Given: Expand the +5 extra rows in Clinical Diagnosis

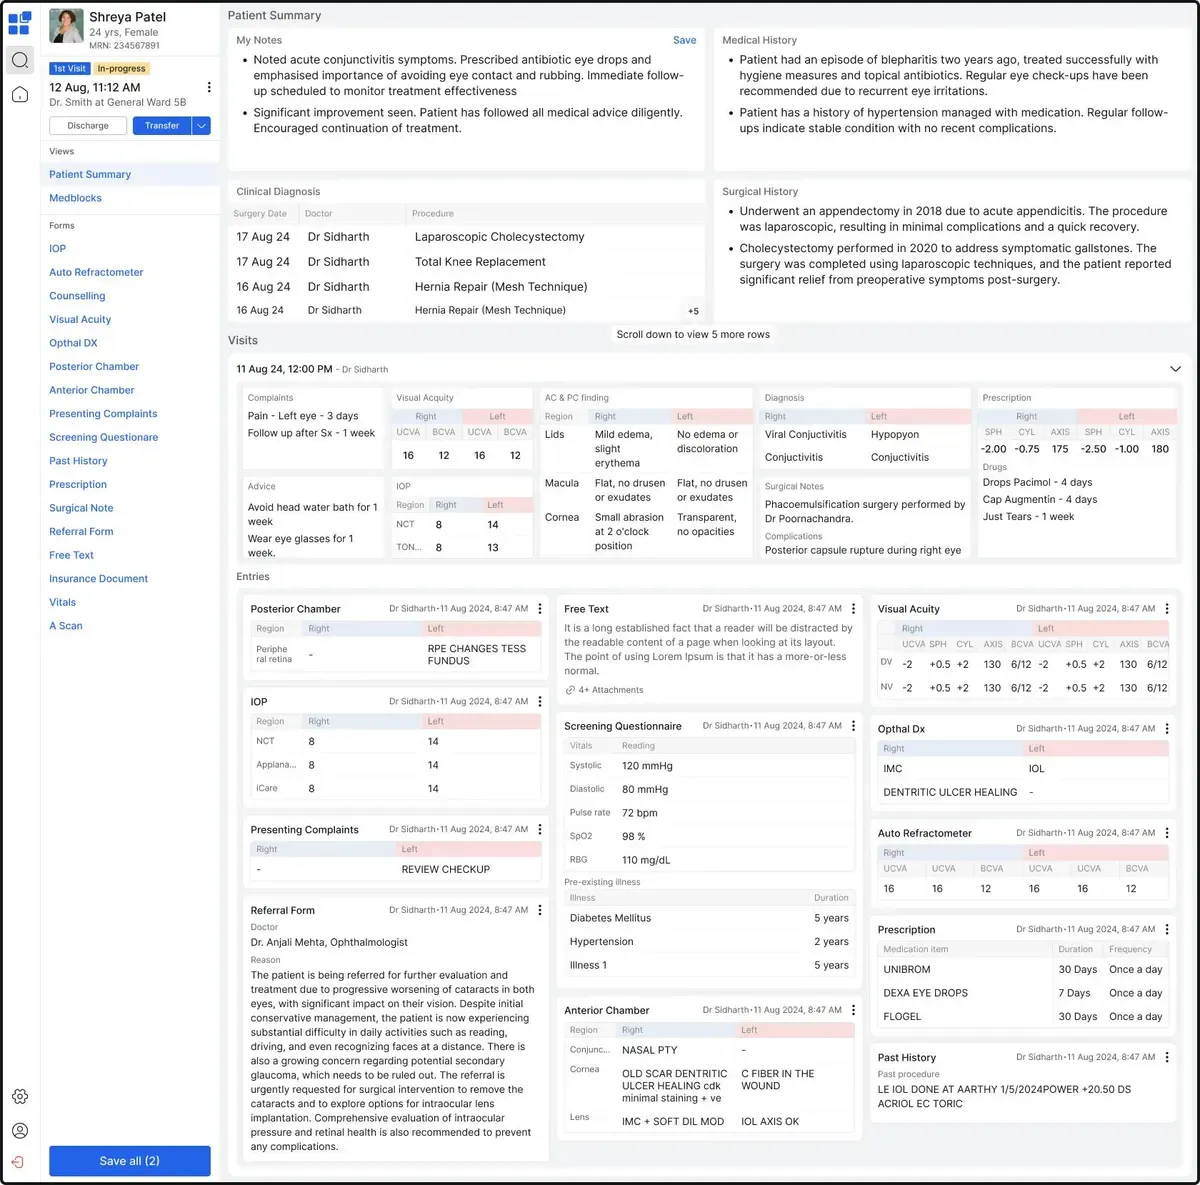Looking at the screenshot, I should 693,310.
